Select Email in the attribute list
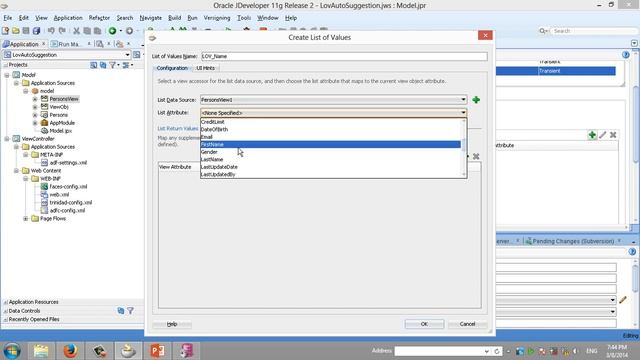The height and width of the screenshot is (360, 640). click(x=330, y=137)
